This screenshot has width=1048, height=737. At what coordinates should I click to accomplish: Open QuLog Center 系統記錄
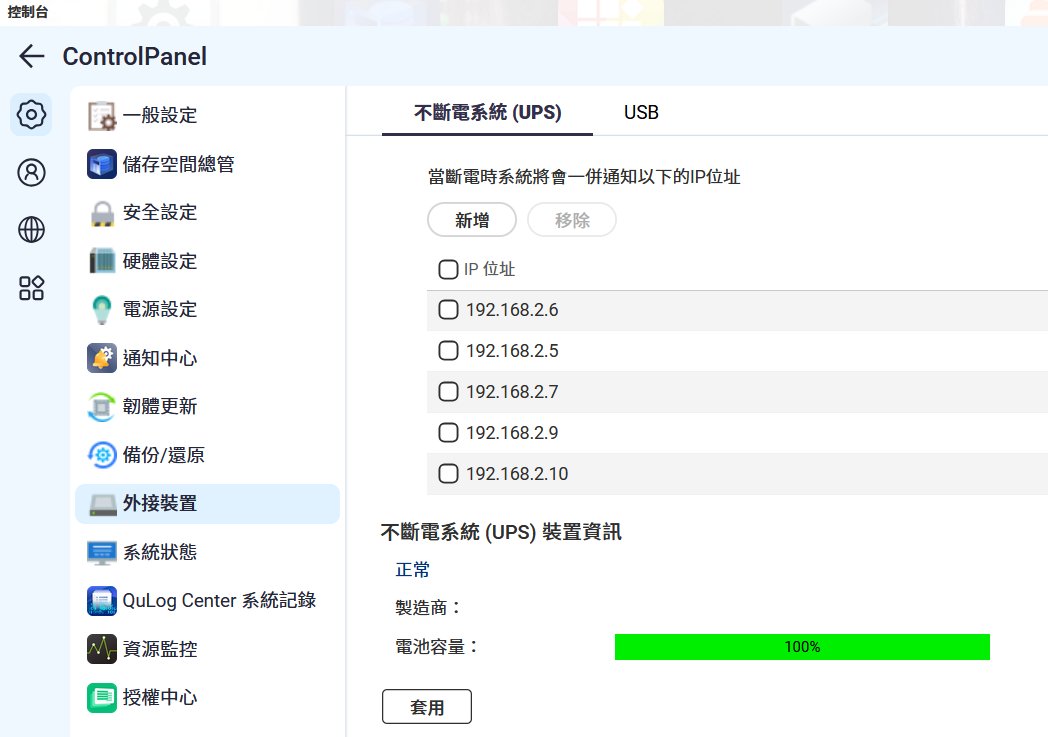pos(218,600)
